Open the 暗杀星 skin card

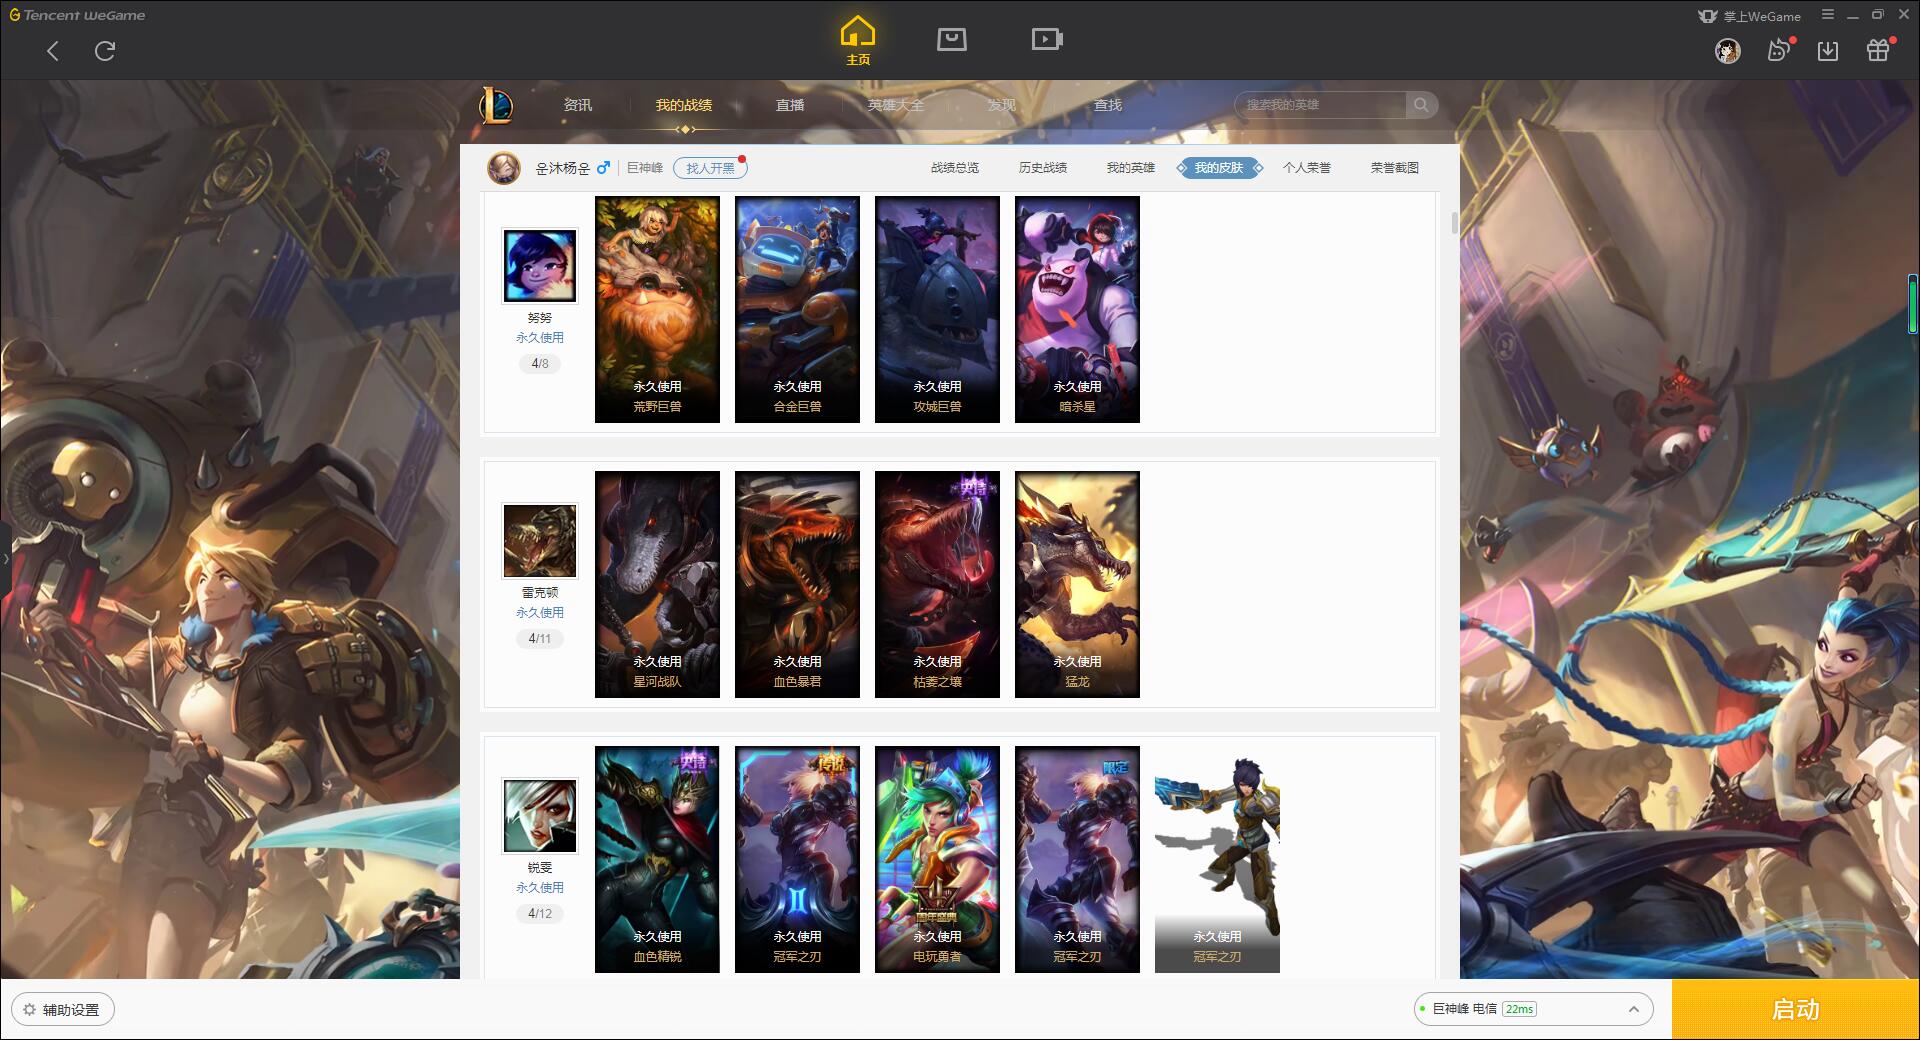[1077, 309]
